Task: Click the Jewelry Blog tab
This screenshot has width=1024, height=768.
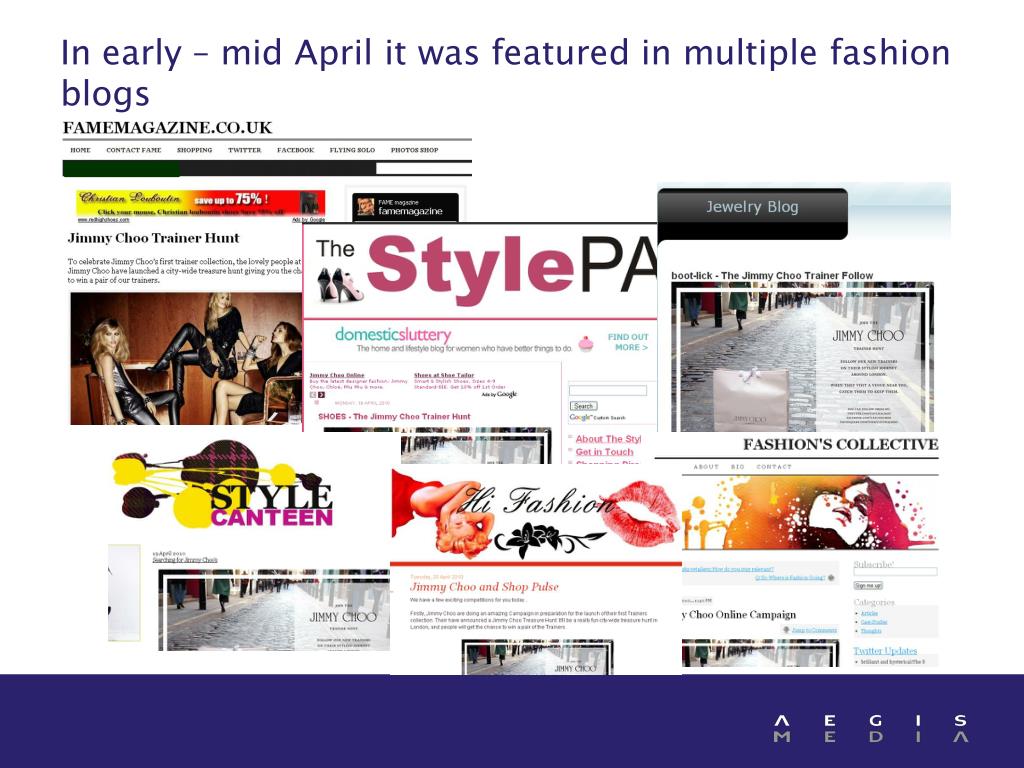Action: pyautogui.click(x=752, y=207)
